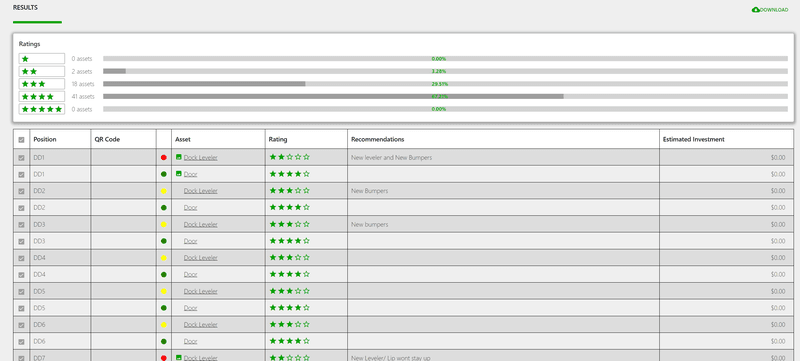Click four-star rating of DD1 Door
Image resolution: width=800 pixels, height=361 pixels.
[x=289, y=173]
